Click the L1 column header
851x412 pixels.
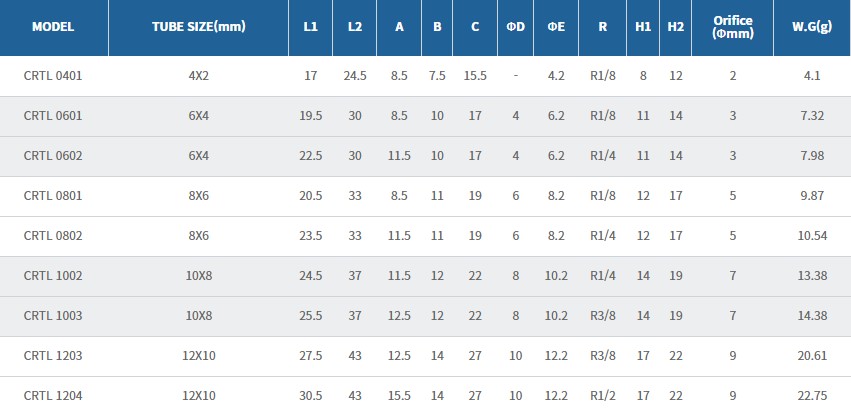tap(310, 27)
